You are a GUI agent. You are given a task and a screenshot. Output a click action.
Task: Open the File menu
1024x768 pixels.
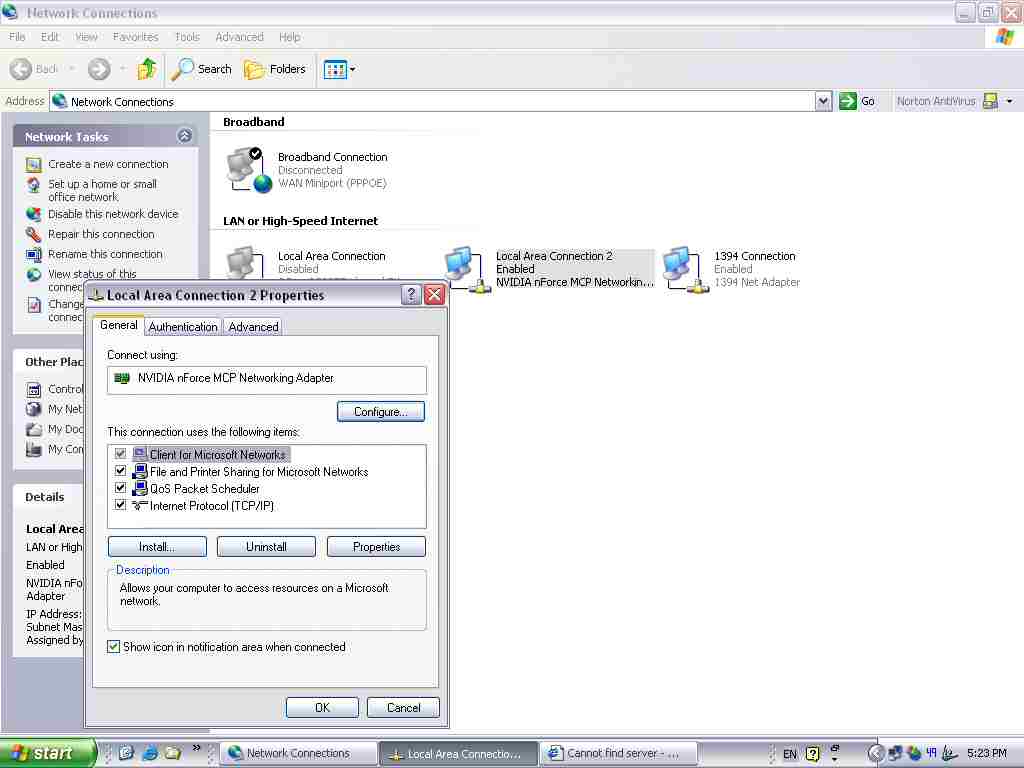pyautogui.click(x=18, y=37)
